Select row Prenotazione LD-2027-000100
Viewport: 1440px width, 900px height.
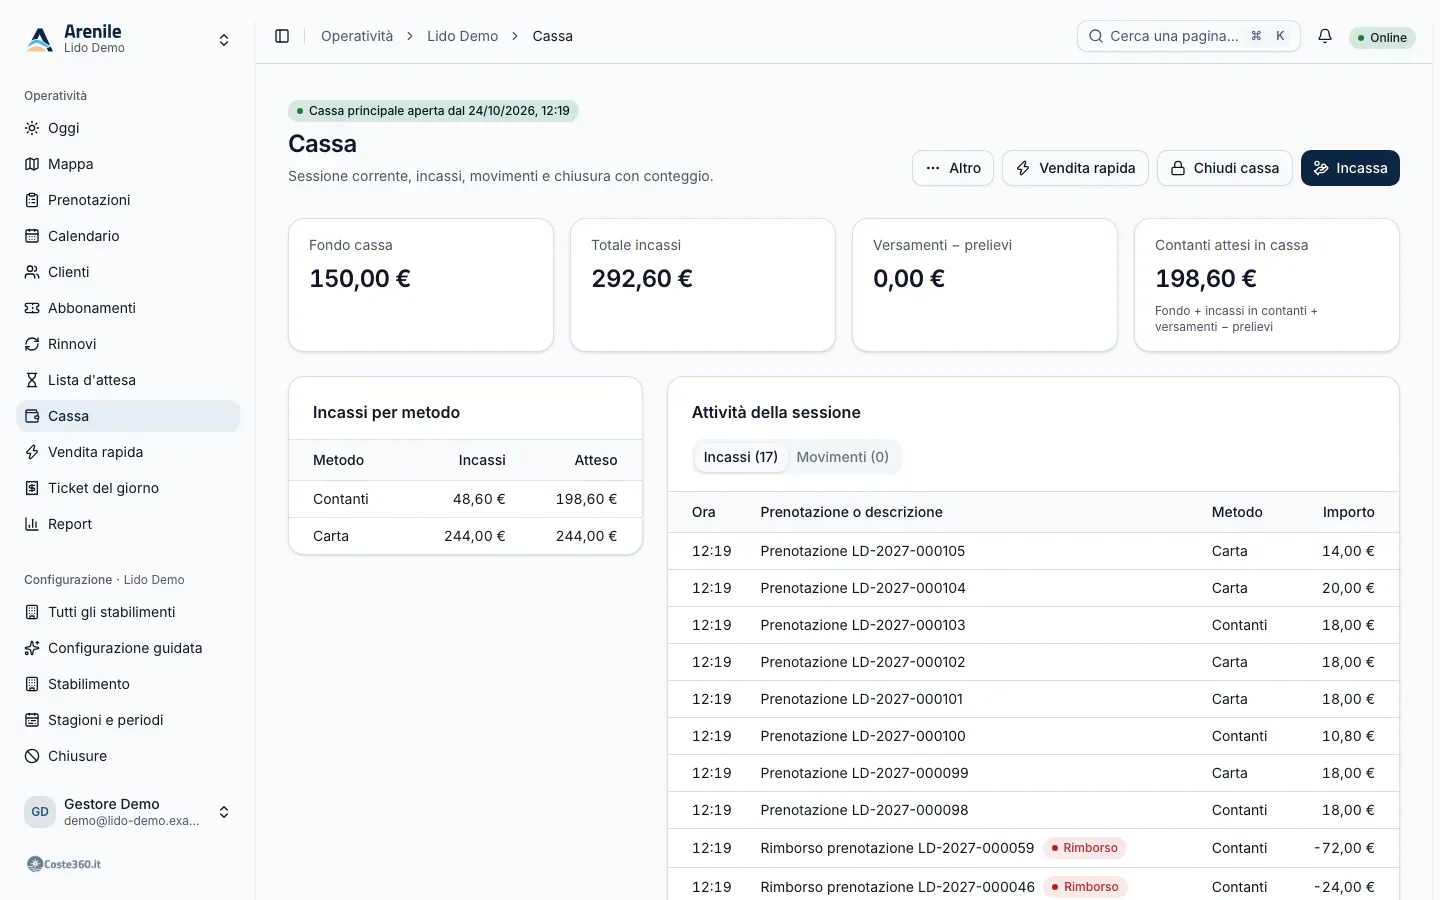[1033, 736]
